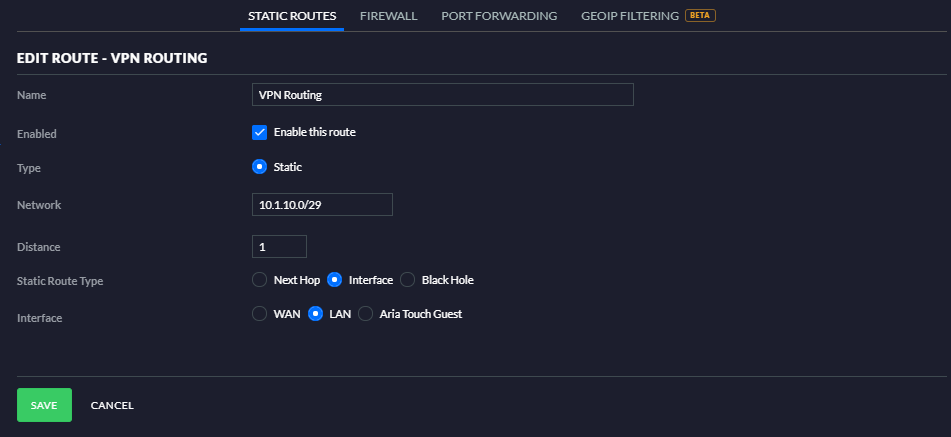Choose the LAN interface radio button

coord(315,314)
